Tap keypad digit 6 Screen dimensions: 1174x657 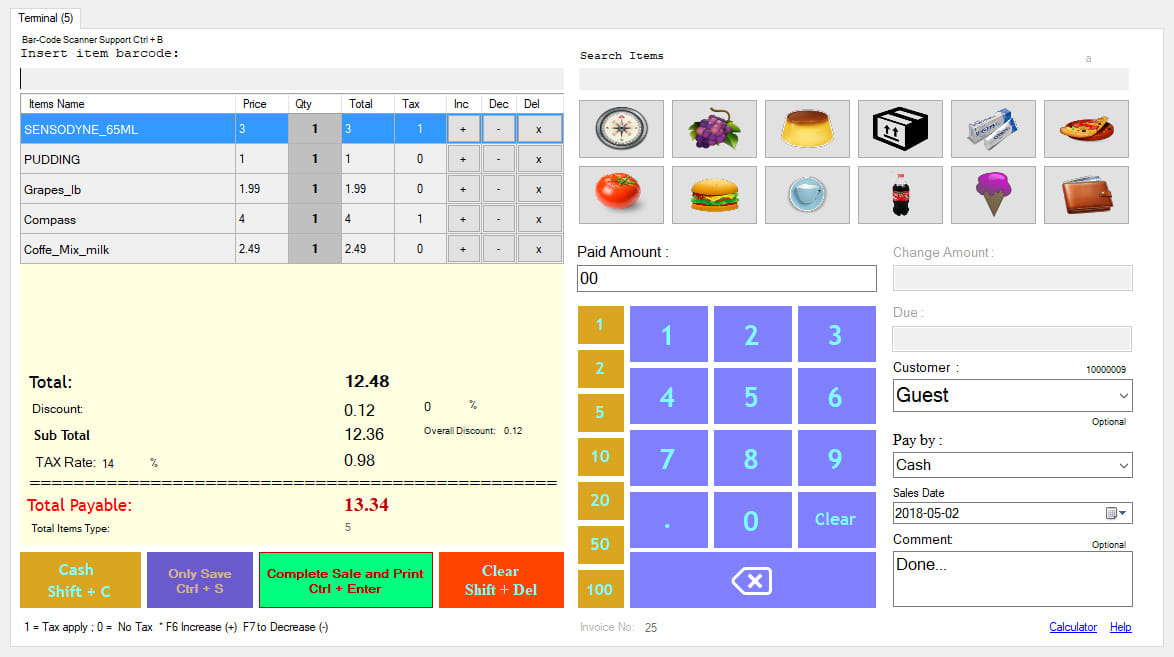(836, 396)
